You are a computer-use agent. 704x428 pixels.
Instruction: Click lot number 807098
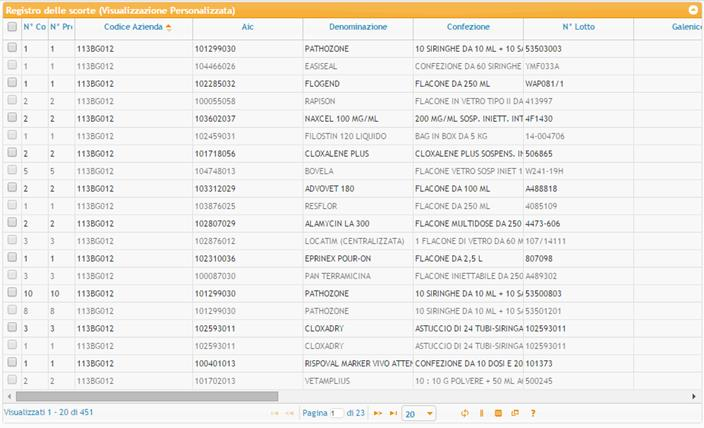click(539, 259)
